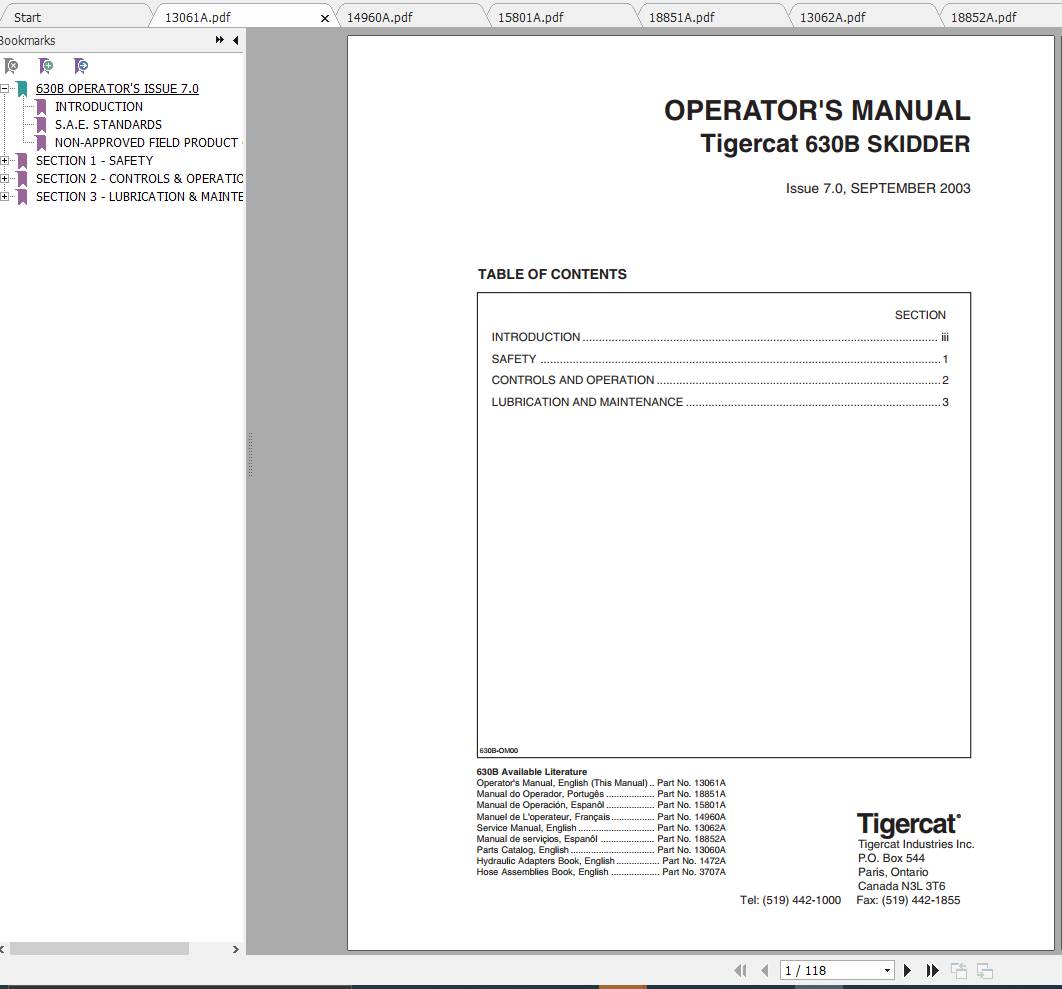The width and height of the screenshot is (1062, 989).
Task: Collapse the Bookmarks panel with the left-arrow toggle
Action: tap(235, 40)
